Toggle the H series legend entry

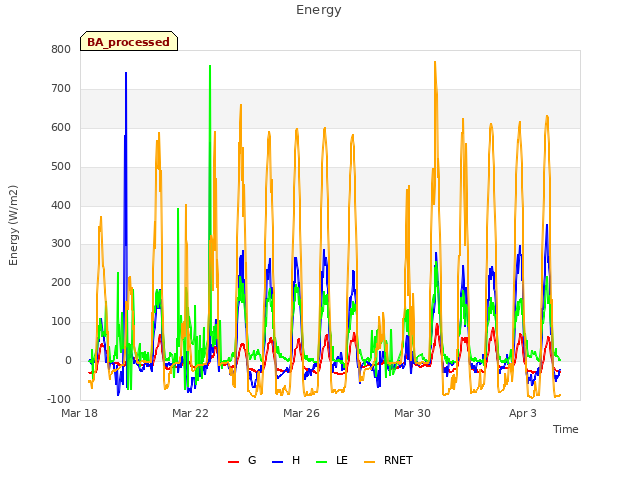click(286, 460)
